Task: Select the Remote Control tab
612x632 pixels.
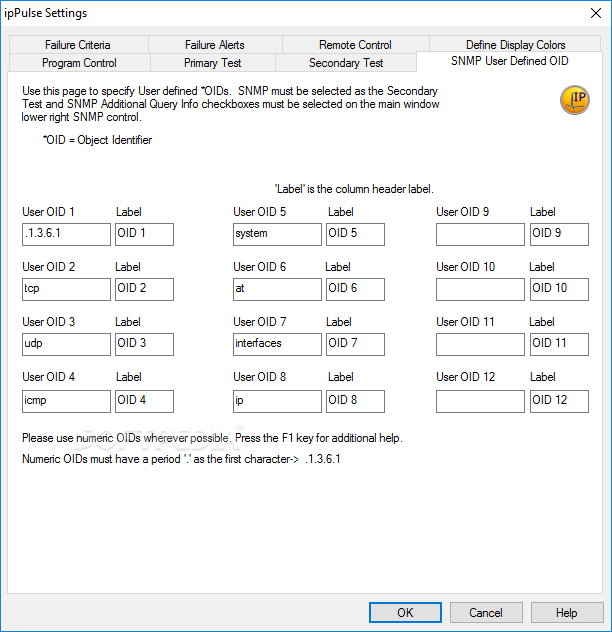Action: coord(355,44)
